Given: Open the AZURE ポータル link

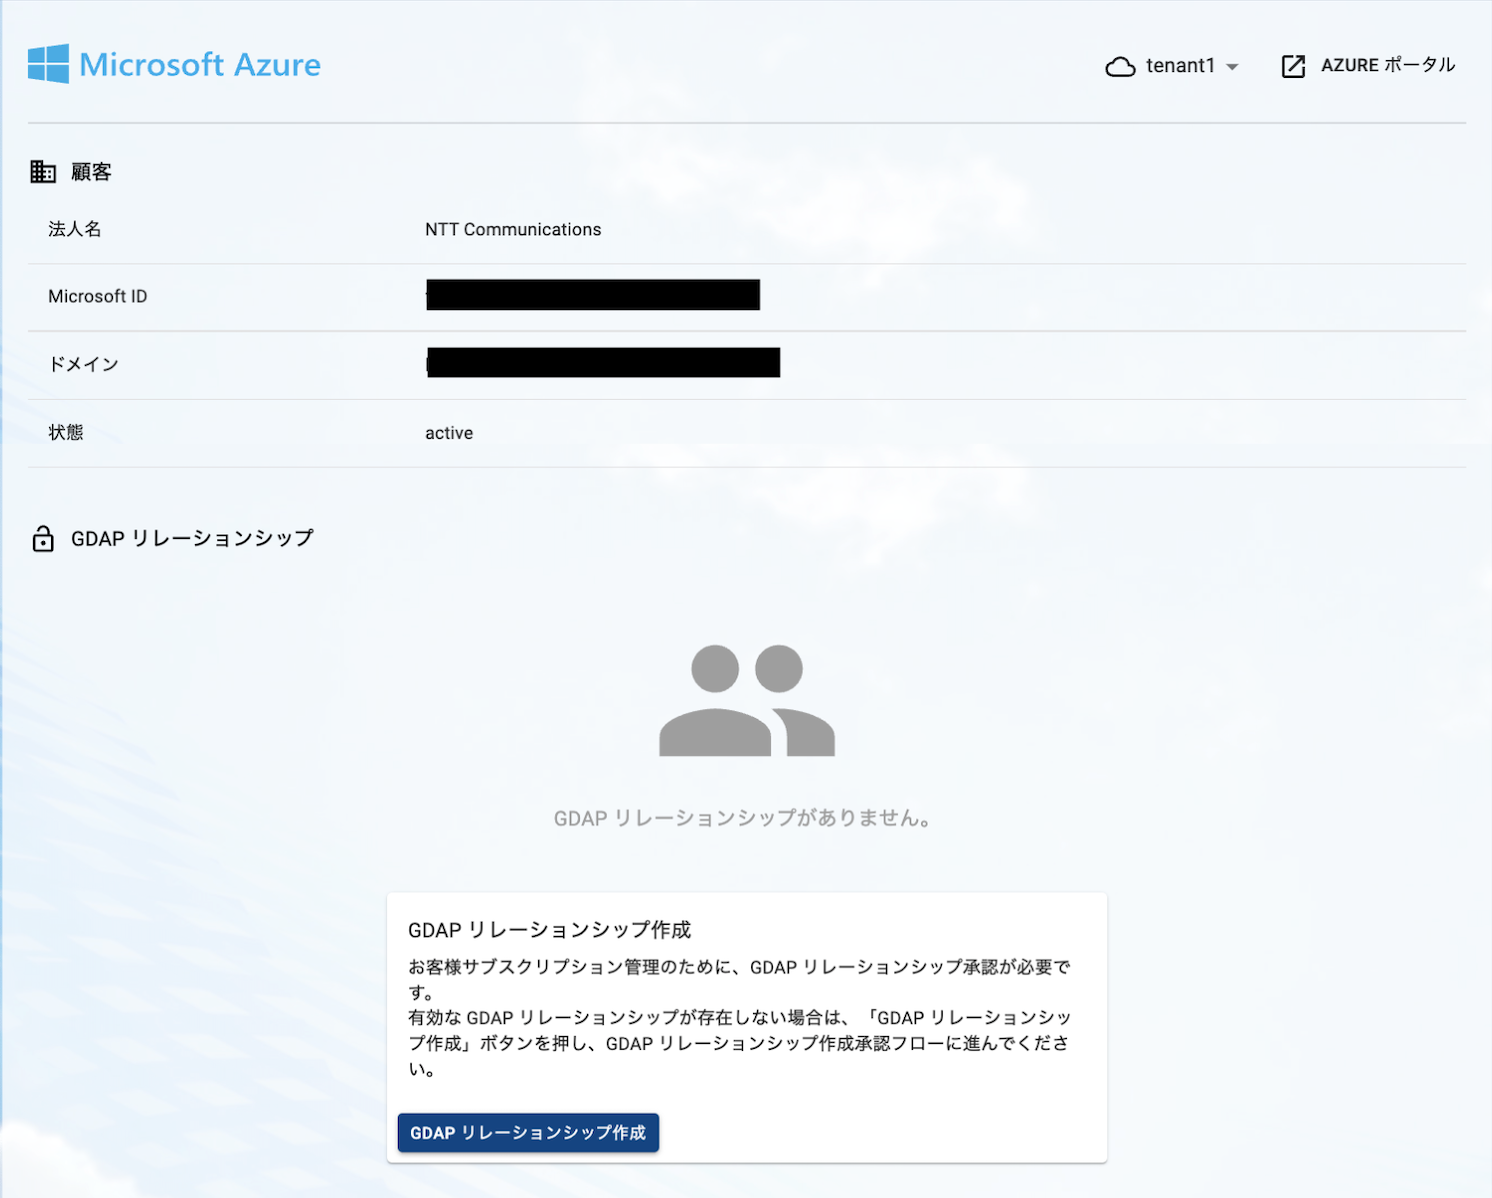Looking at the screenshot, I should click(x=1388, y=65).
